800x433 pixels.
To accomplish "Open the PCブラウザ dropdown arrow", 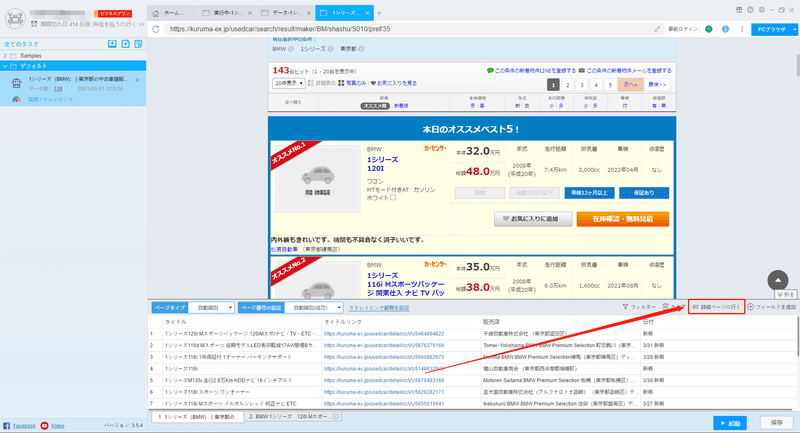I will (794, 30).
